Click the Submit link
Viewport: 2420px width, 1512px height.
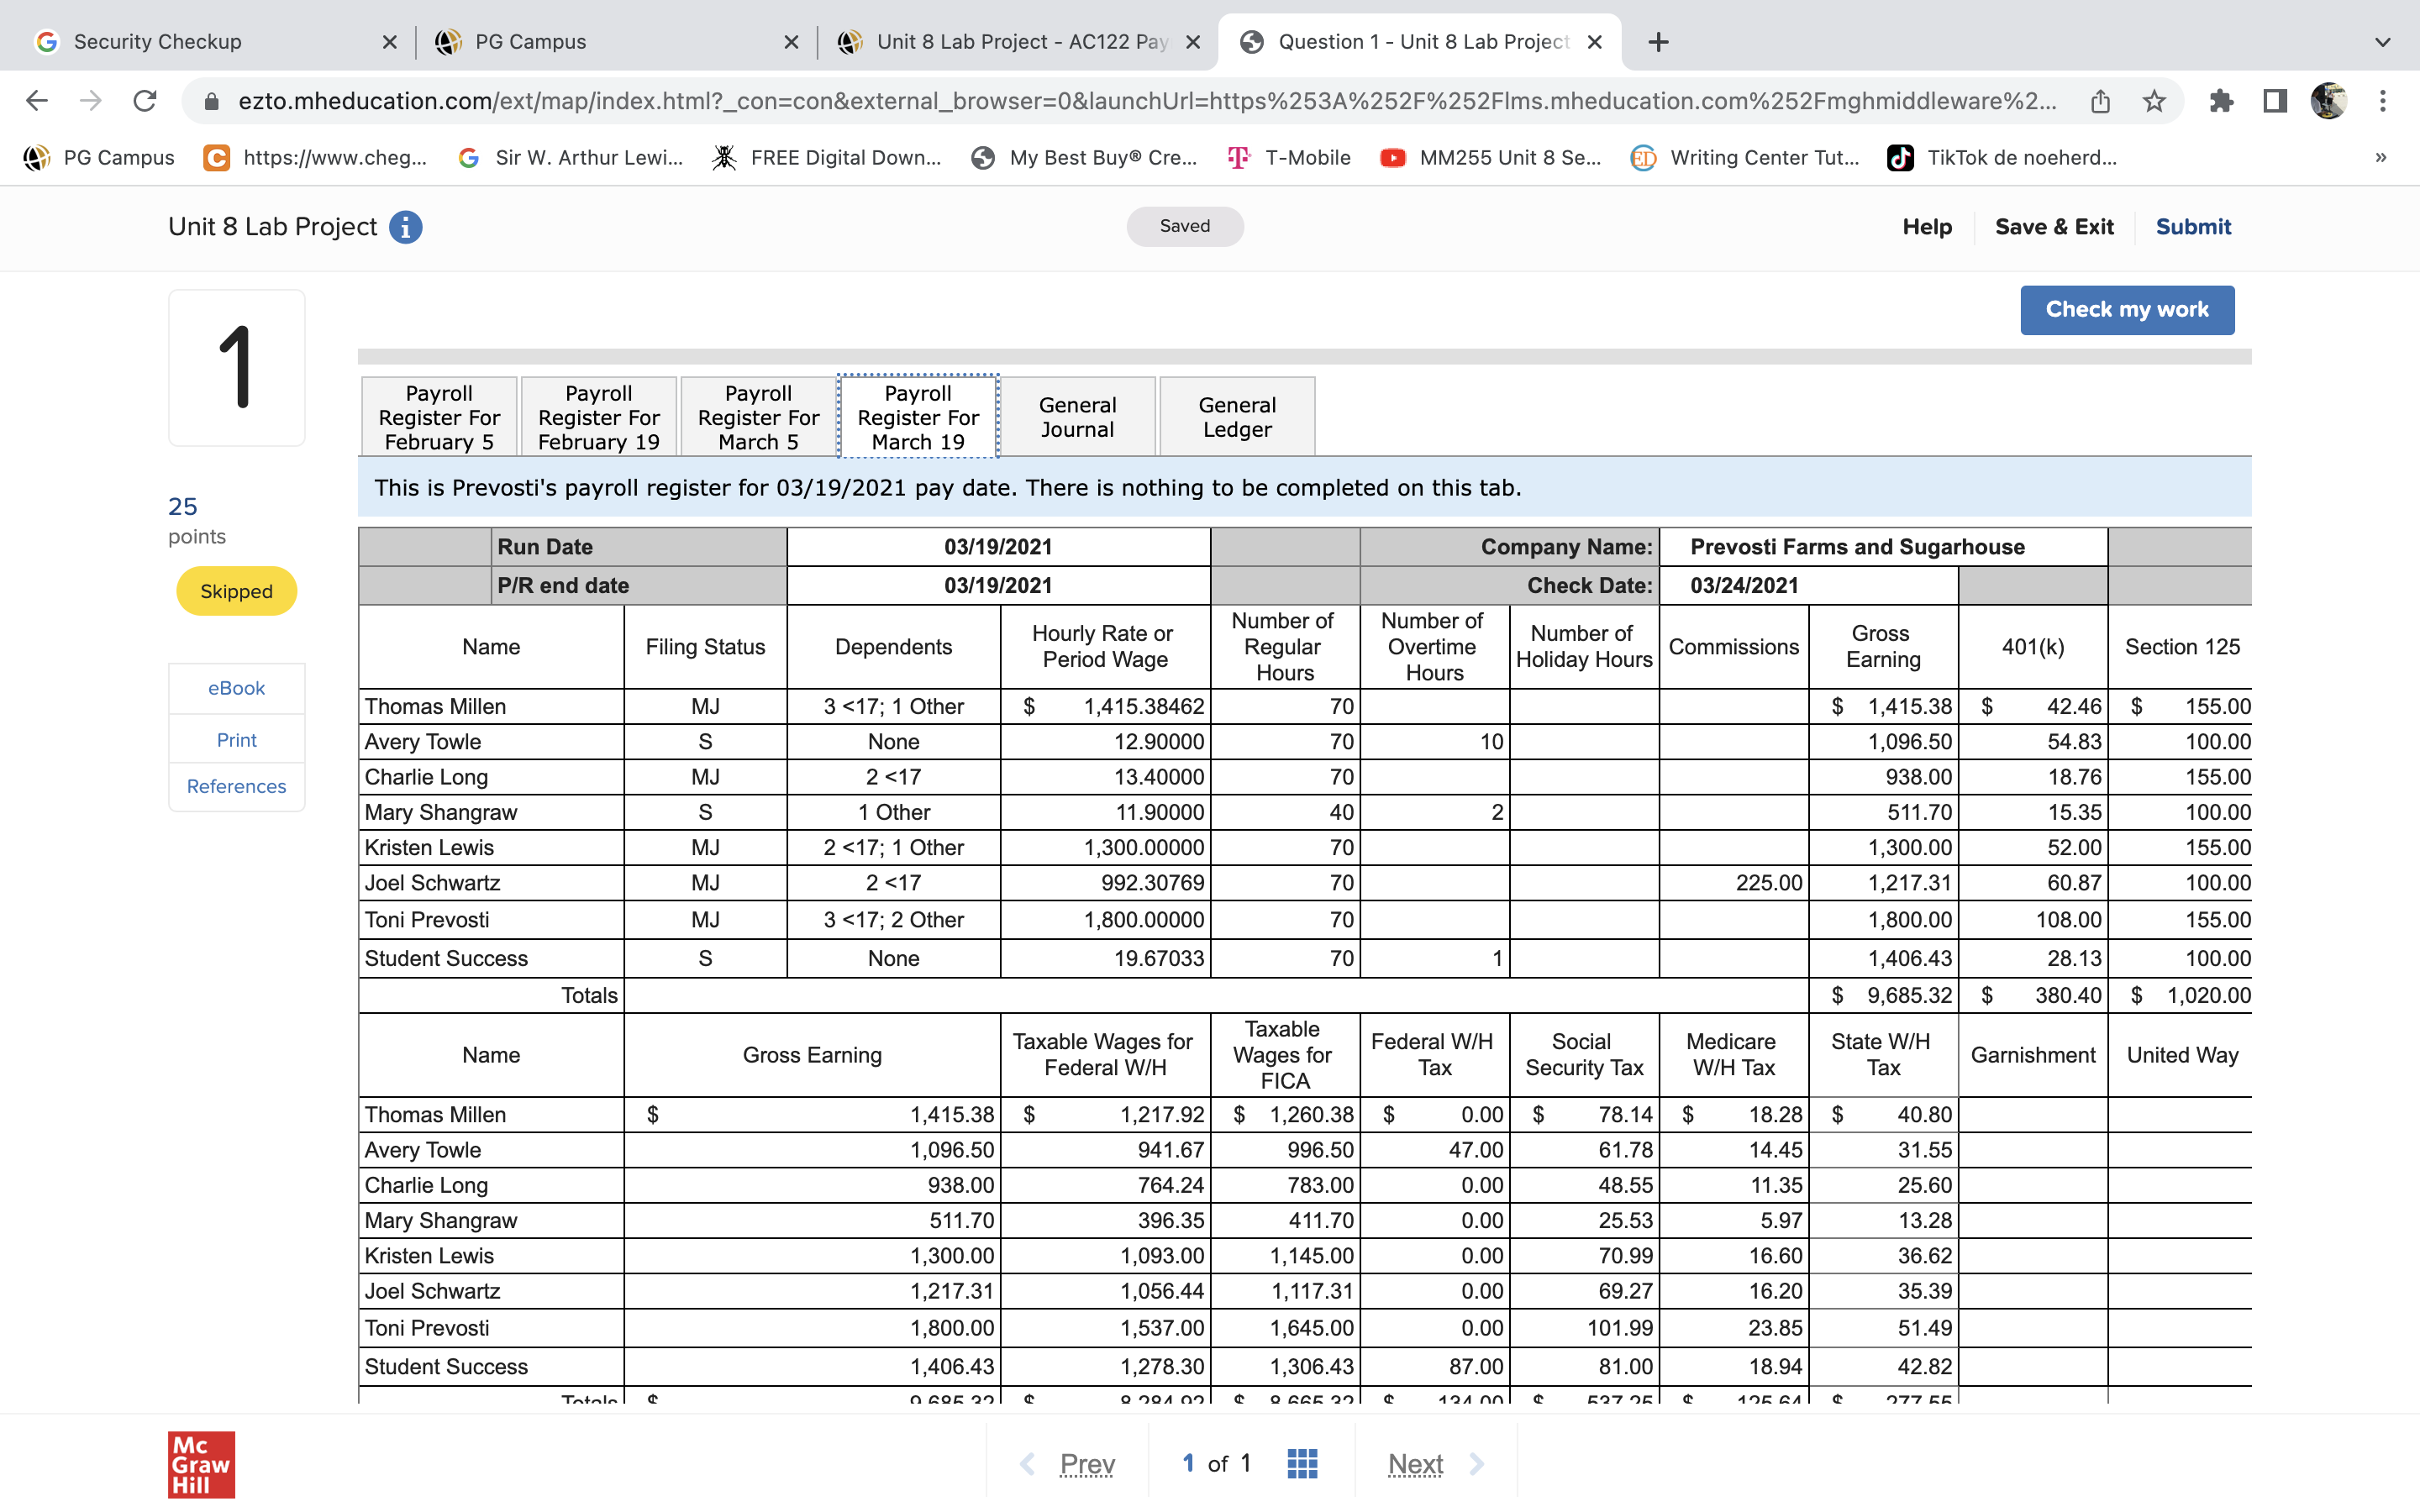point(2192,227)
